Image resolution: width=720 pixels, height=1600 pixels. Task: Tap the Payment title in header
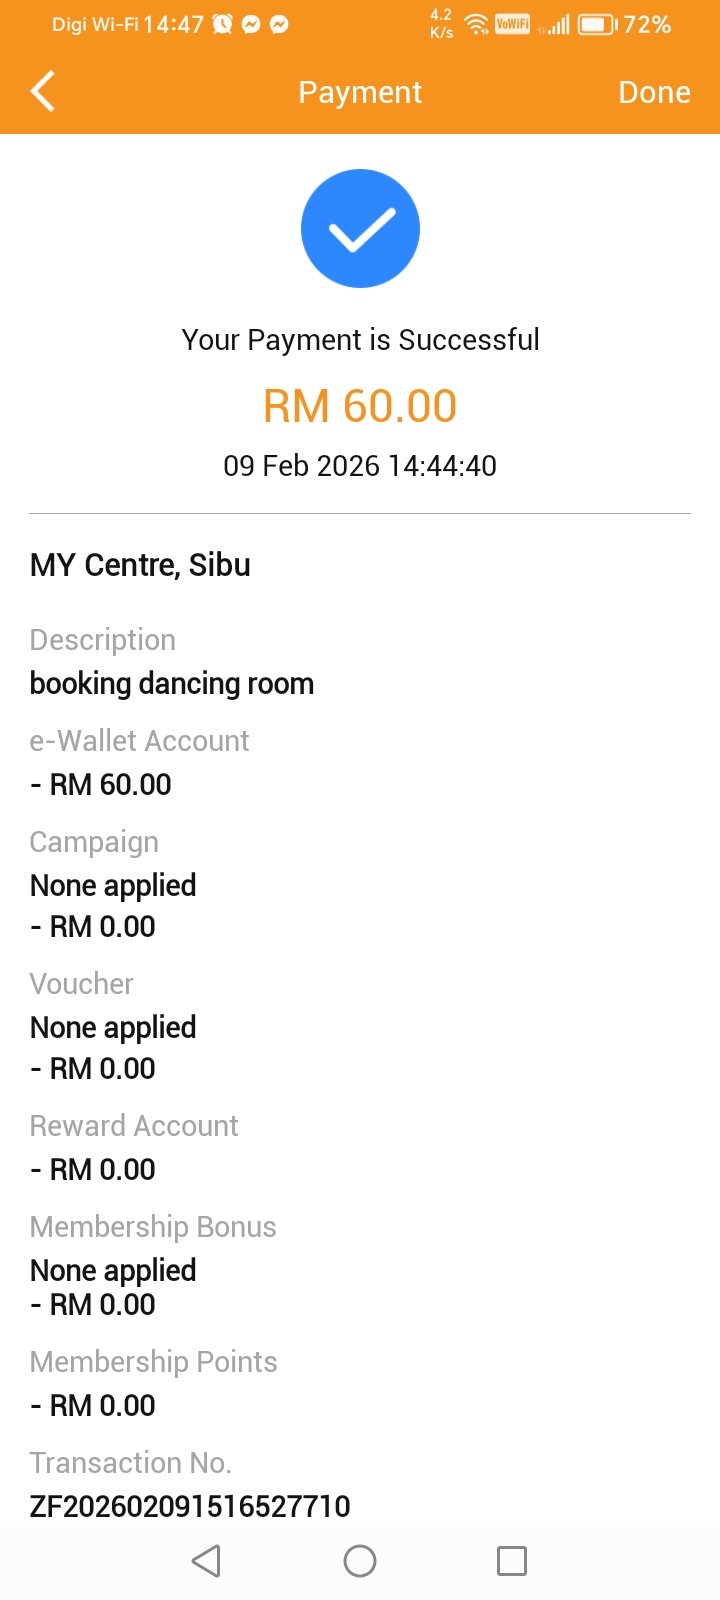[360, 92]
